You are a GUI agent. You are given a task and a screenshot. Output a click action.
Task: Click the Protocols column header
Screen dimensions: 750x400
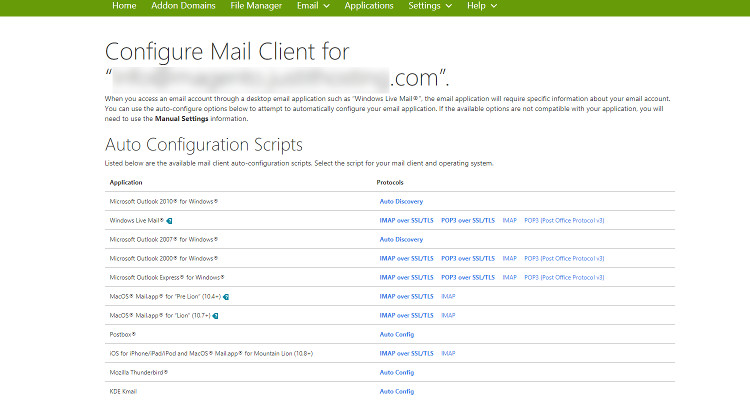coord(390,182)
